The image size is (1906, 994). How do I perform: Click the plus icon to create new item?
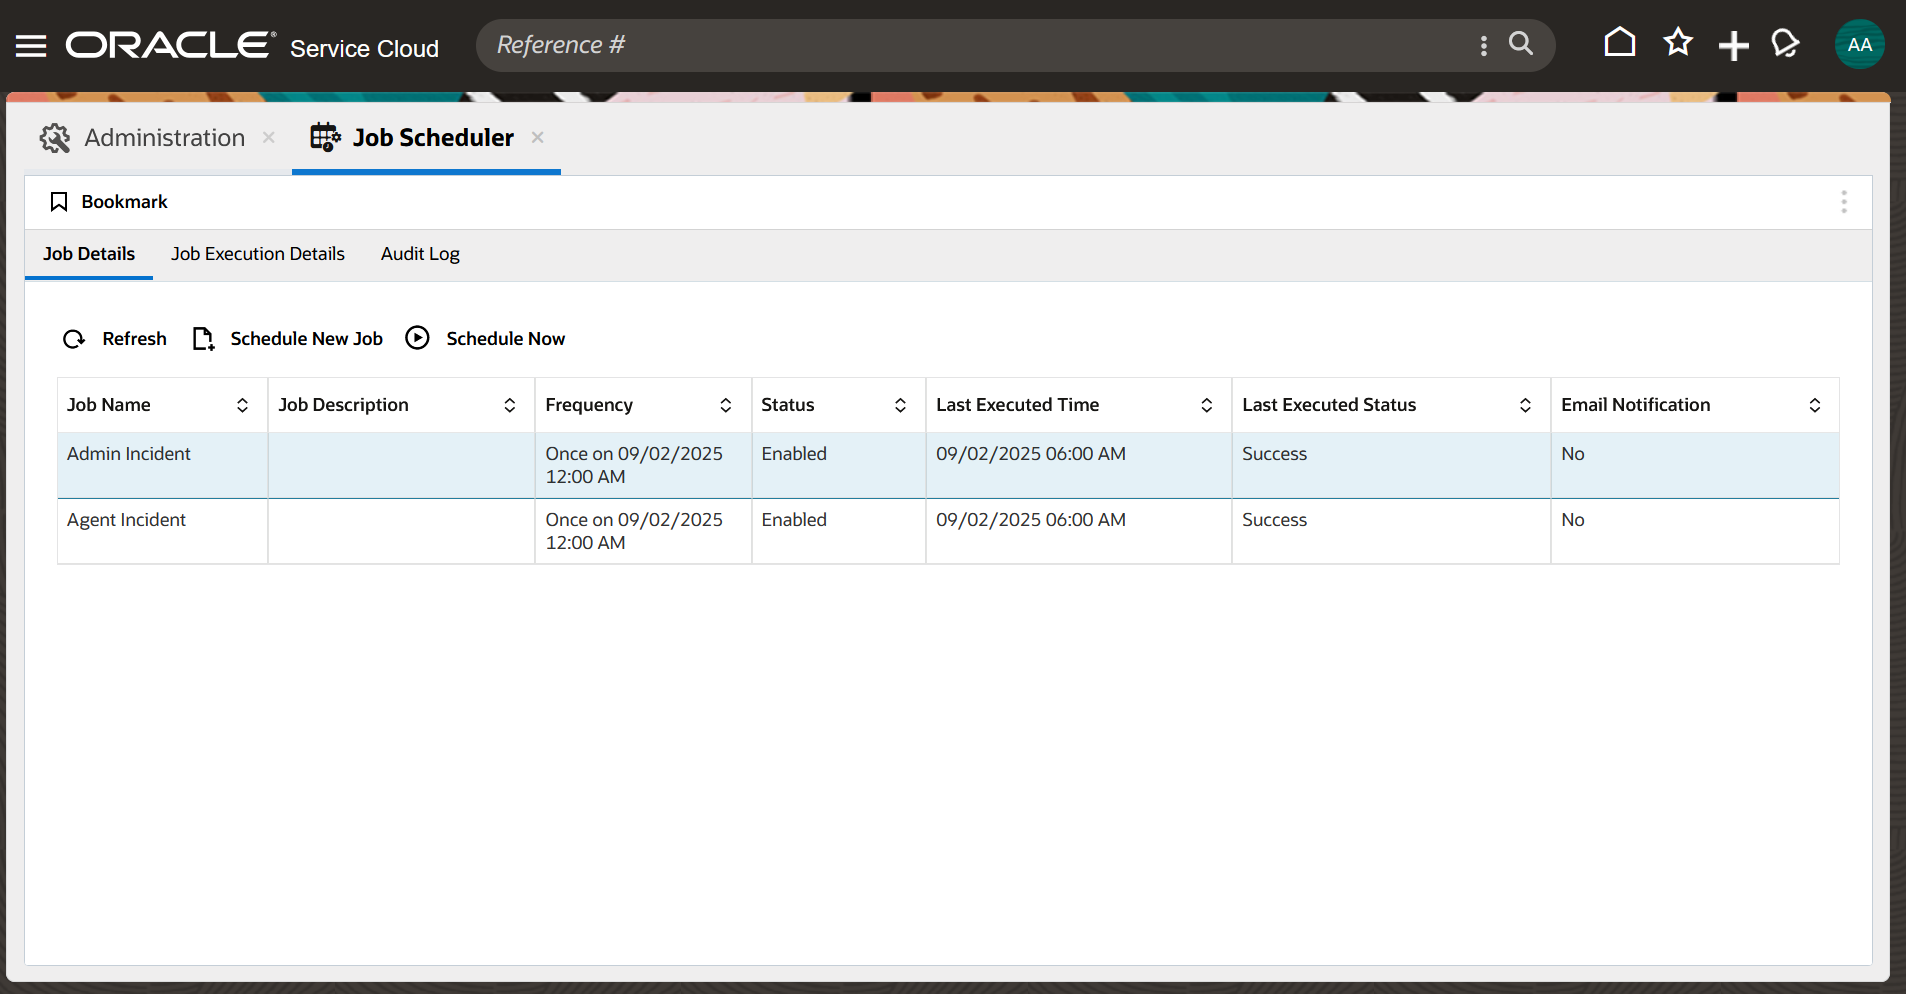(x=1734, y=44)
